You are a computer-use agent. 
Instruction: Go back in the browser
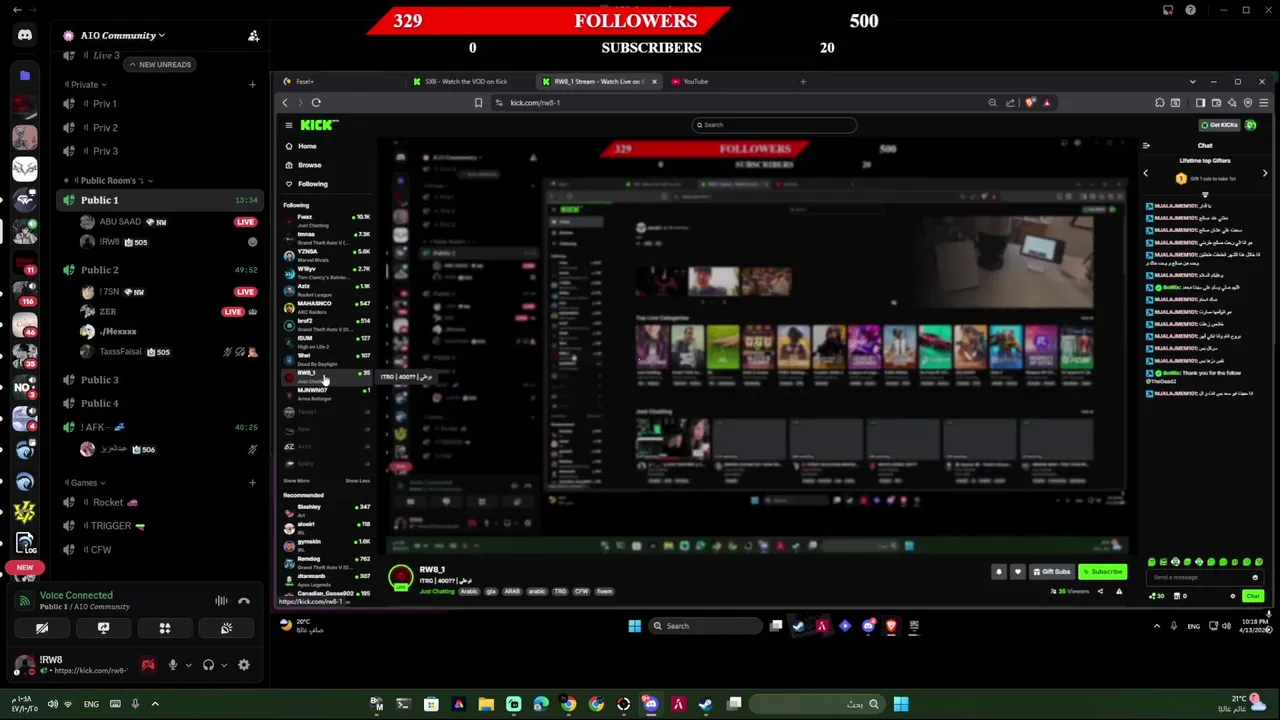pos(285,102)
